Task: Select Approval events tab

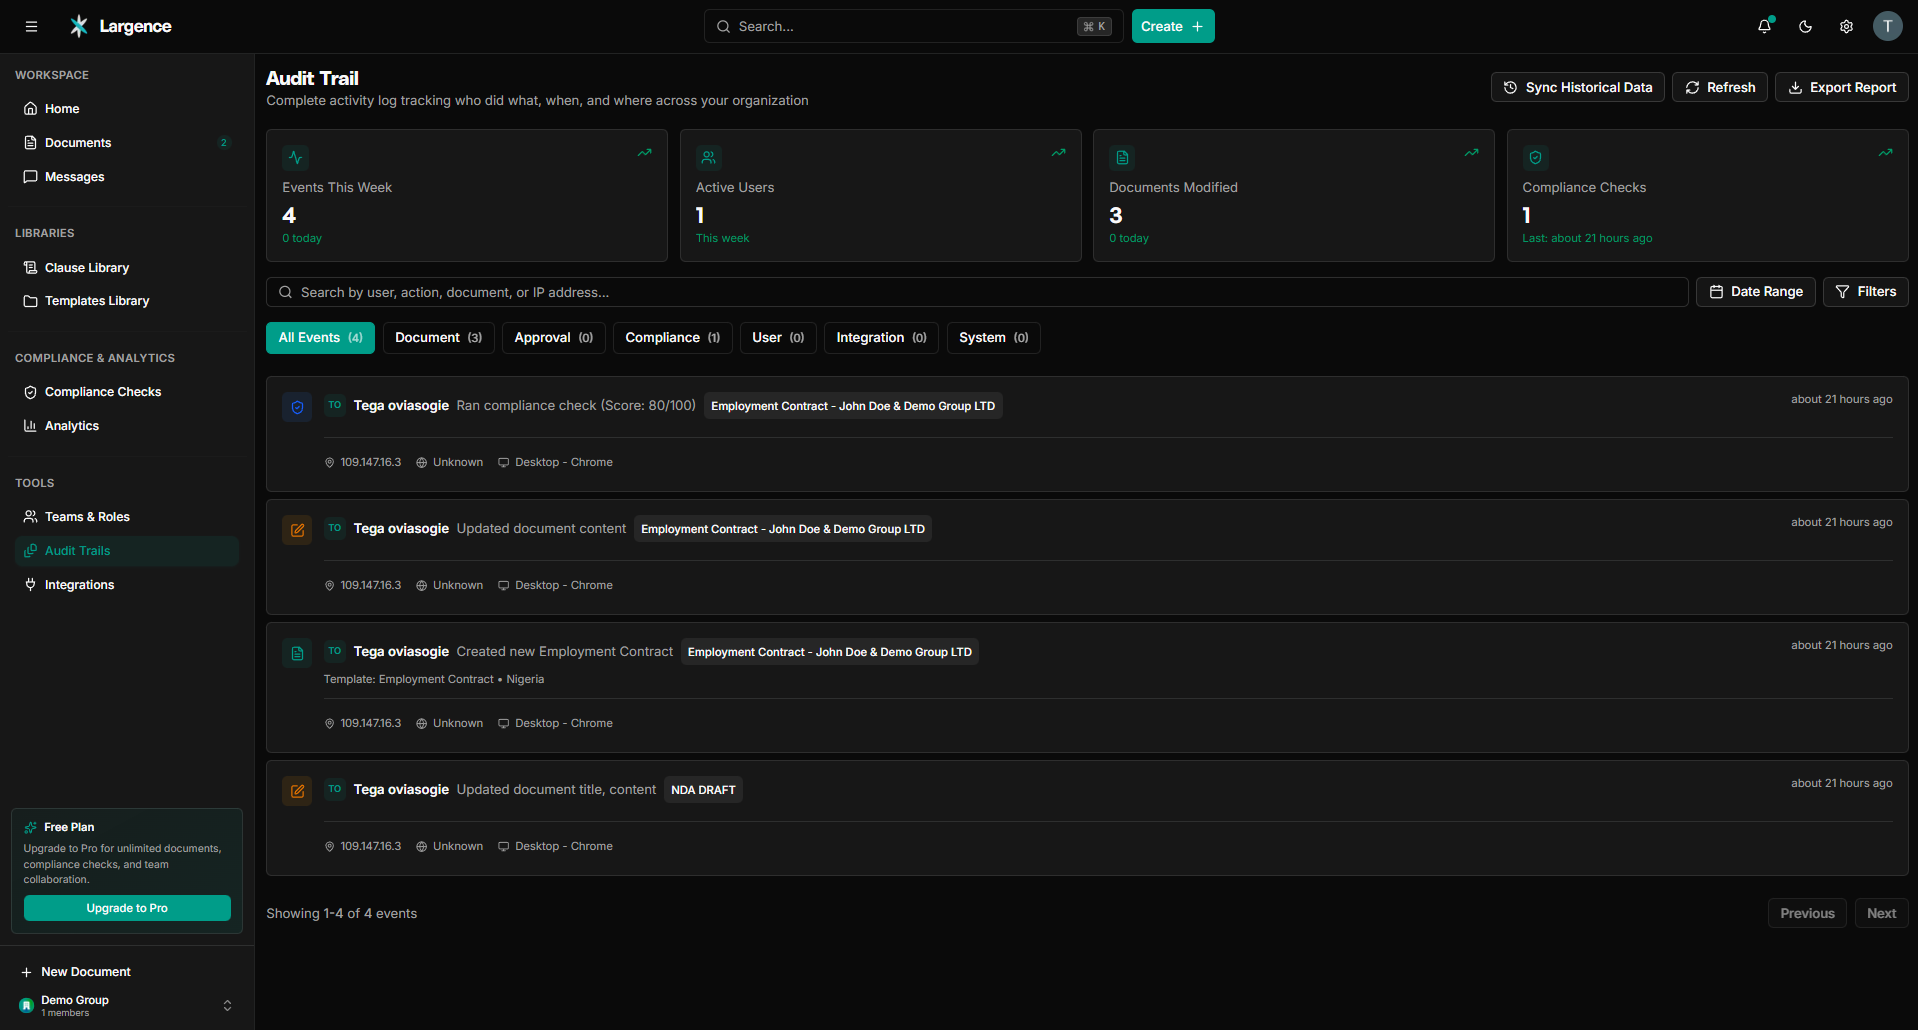Action: coord(553,338)
